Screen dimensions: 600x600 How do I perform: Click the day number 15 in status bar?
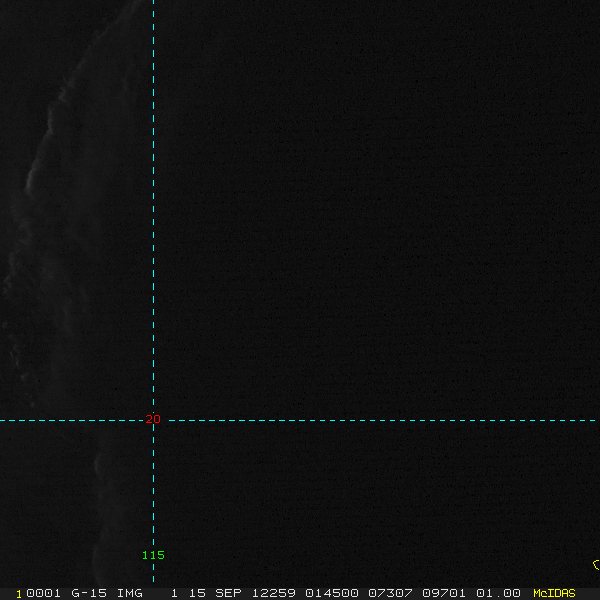click(197, 593)
